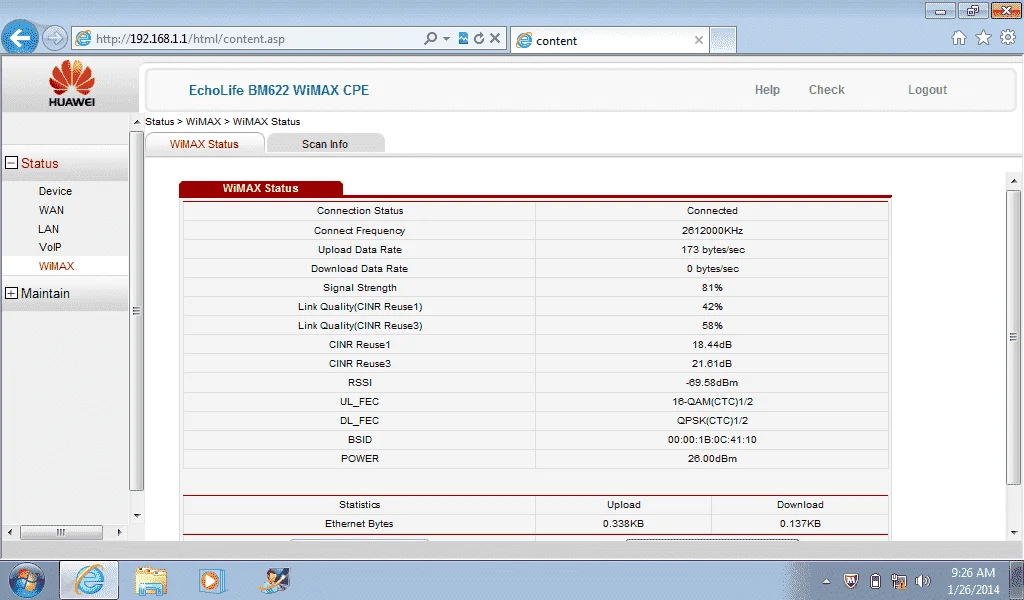Viewport: 1024px width, 600px height.
Task: Click the search magnifier icon in address bar
Action: click(430, 39)
